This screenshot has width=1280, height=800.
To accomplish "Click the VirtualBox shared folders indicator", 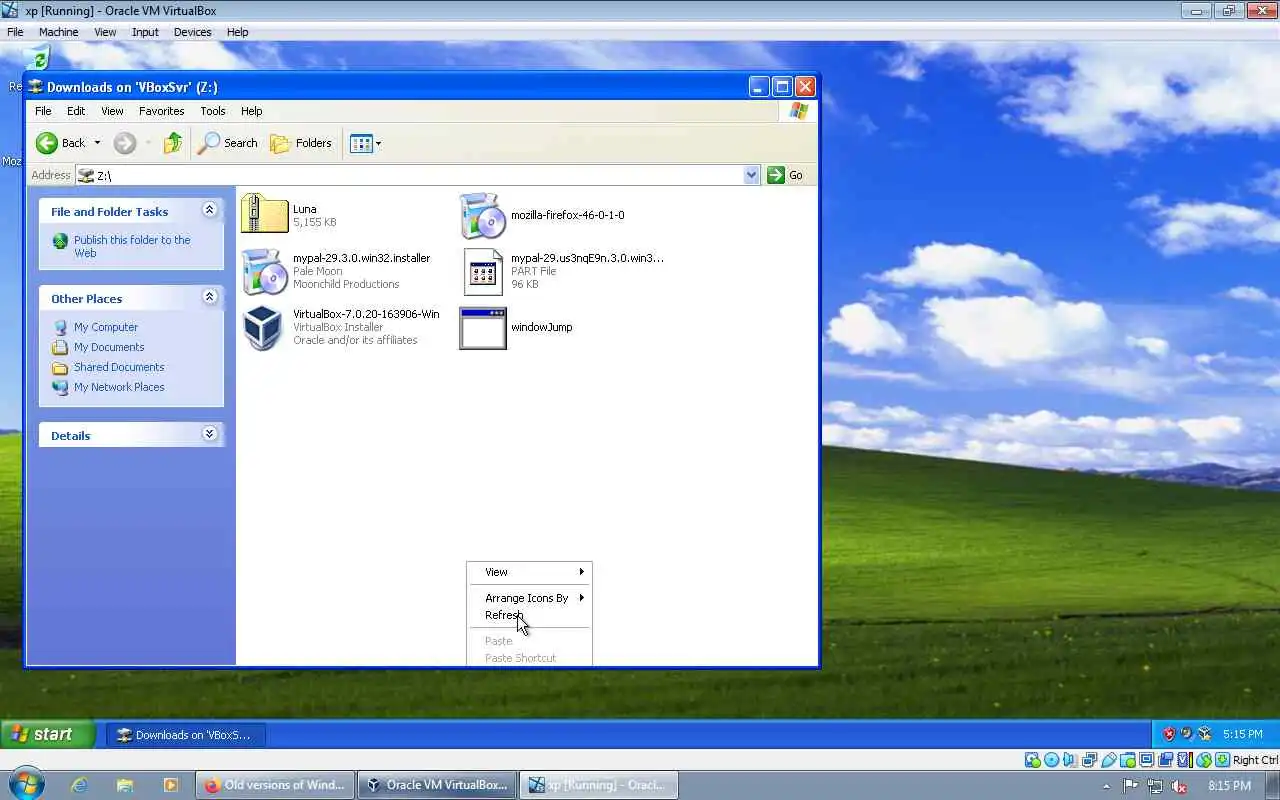I will coord(1128,760).
